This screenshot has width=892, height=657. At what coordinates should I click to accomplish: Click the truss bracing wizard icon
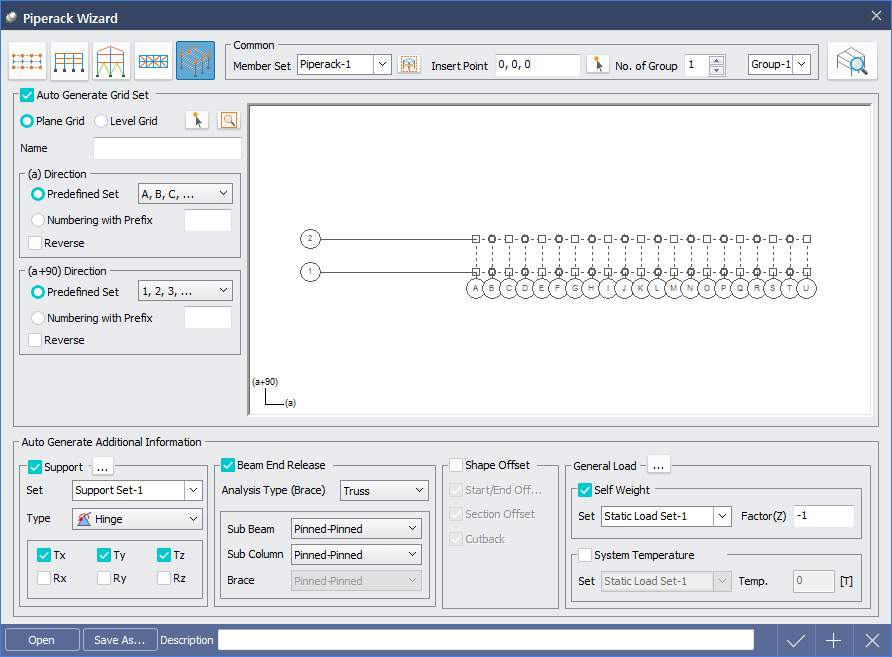[153, 62]
